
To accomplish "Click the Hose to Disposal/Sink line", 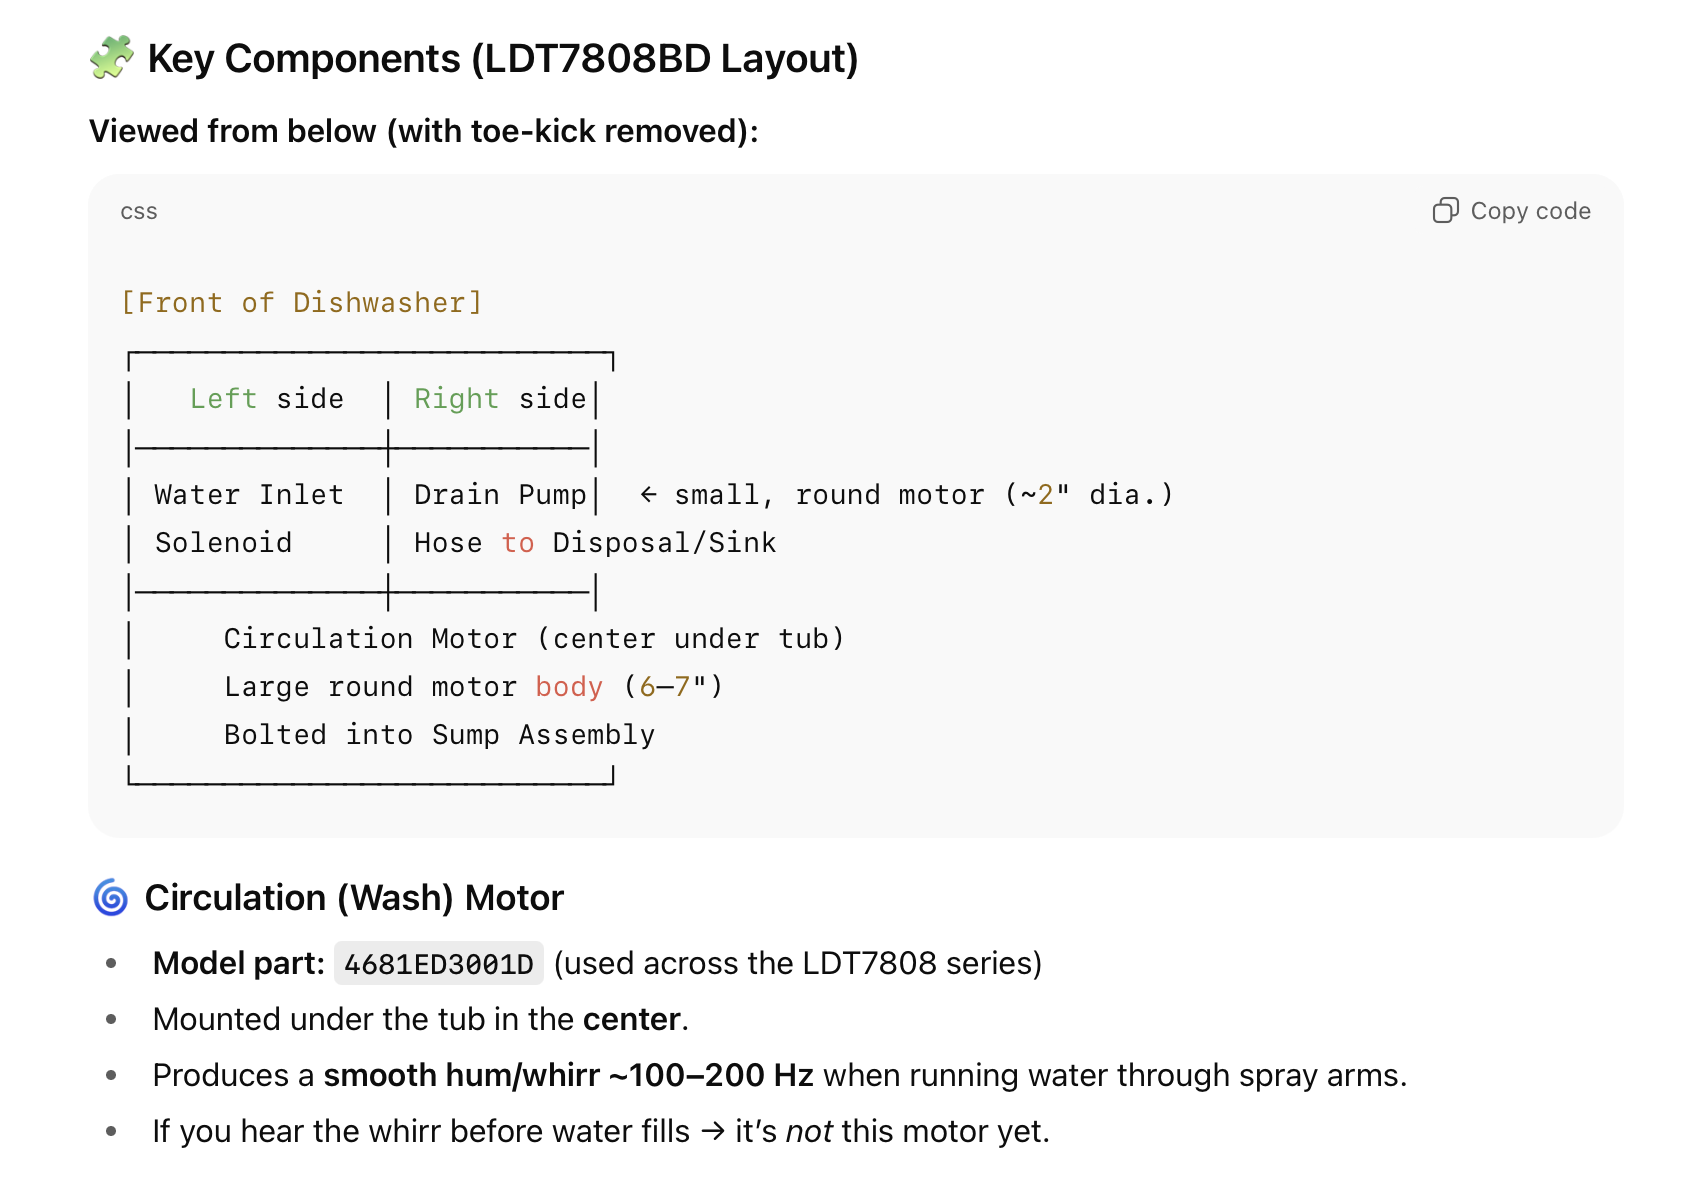I will click(x=594, y=543).
